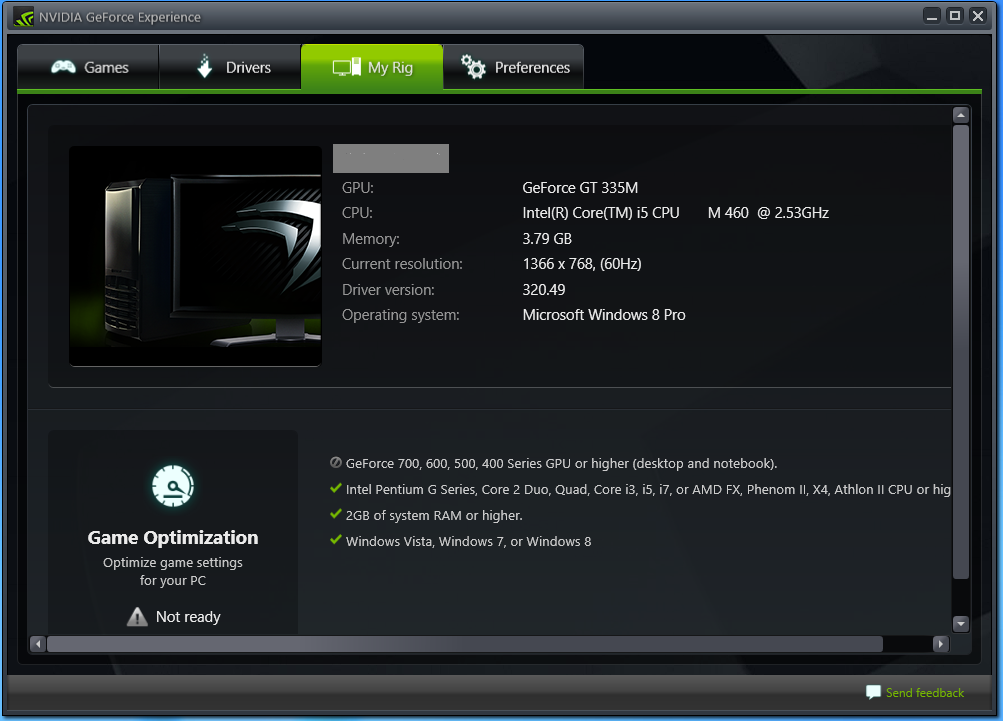Click the horizontal scrollbar left arrow
Image resolution: width=1003 pixels, height=721 pixels.
coord(38,644)
